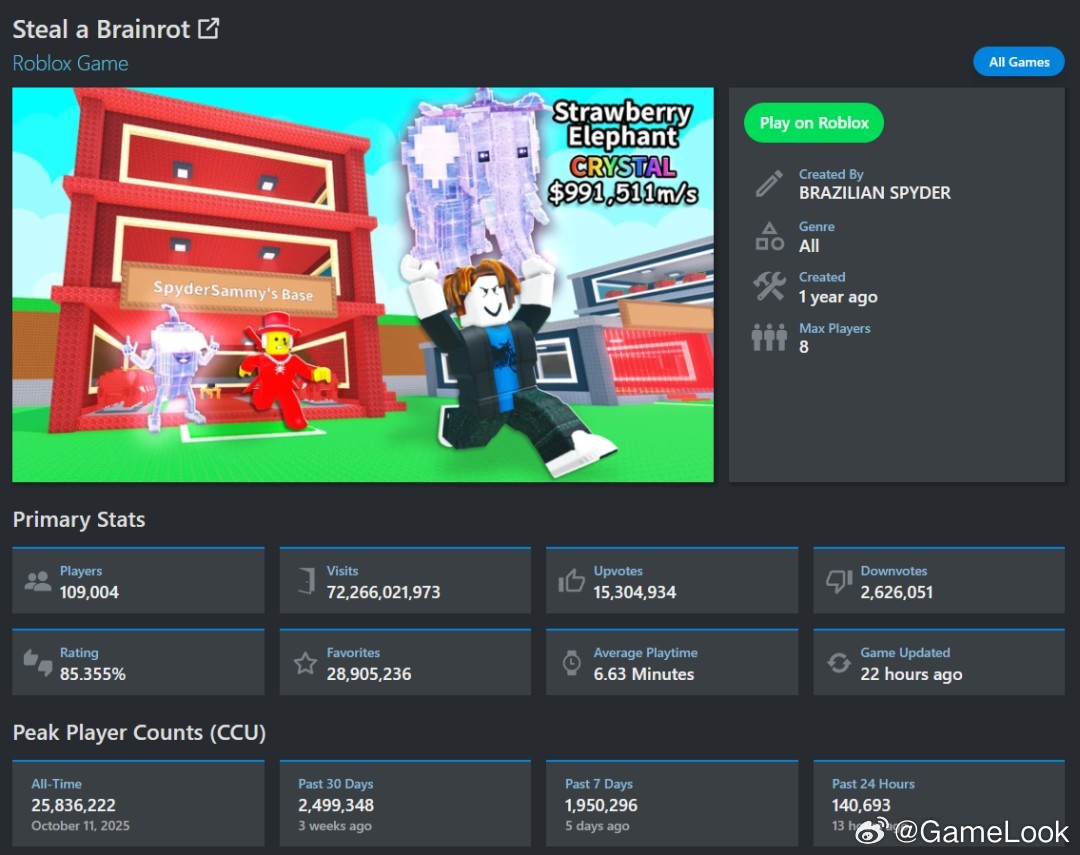Click the Peak Player Counts (CCU) heading
This screenshot has height=855, width=1080.
139,732
